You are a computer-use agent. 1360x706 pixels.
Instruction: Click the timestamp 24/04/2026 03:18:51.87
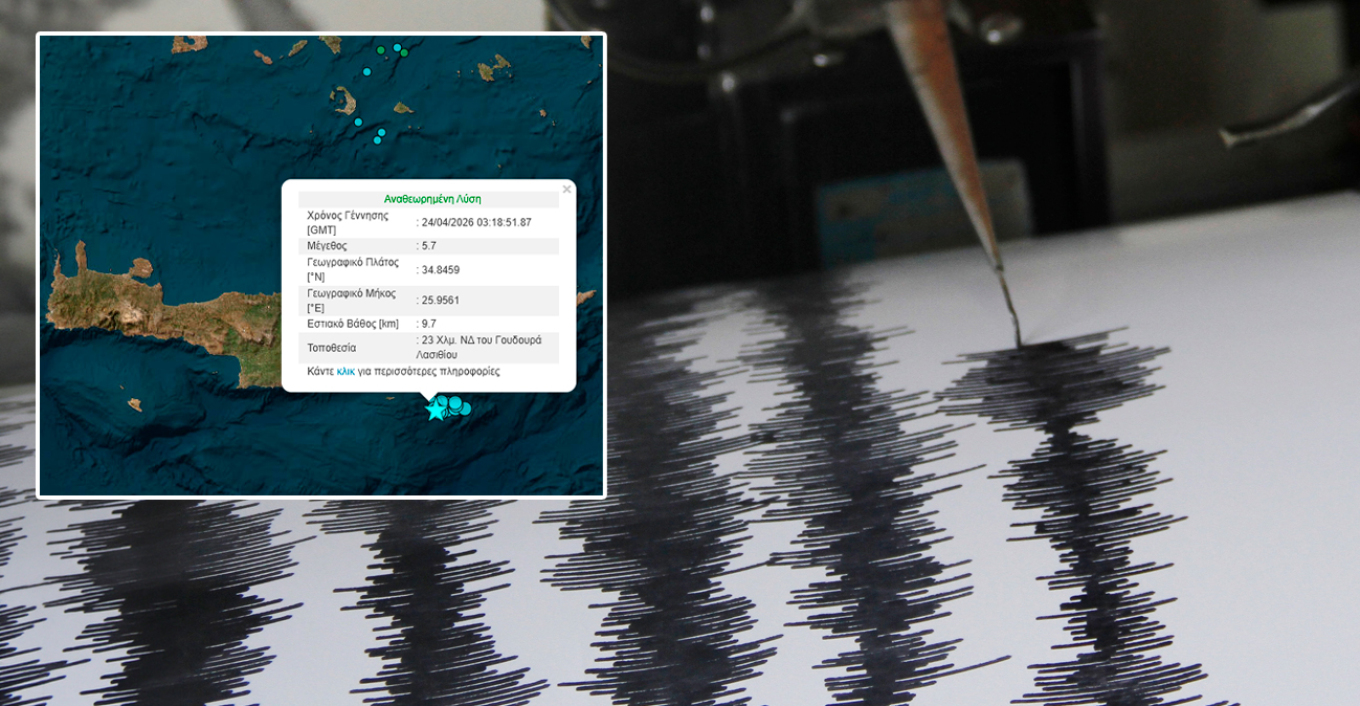point(476,222)
